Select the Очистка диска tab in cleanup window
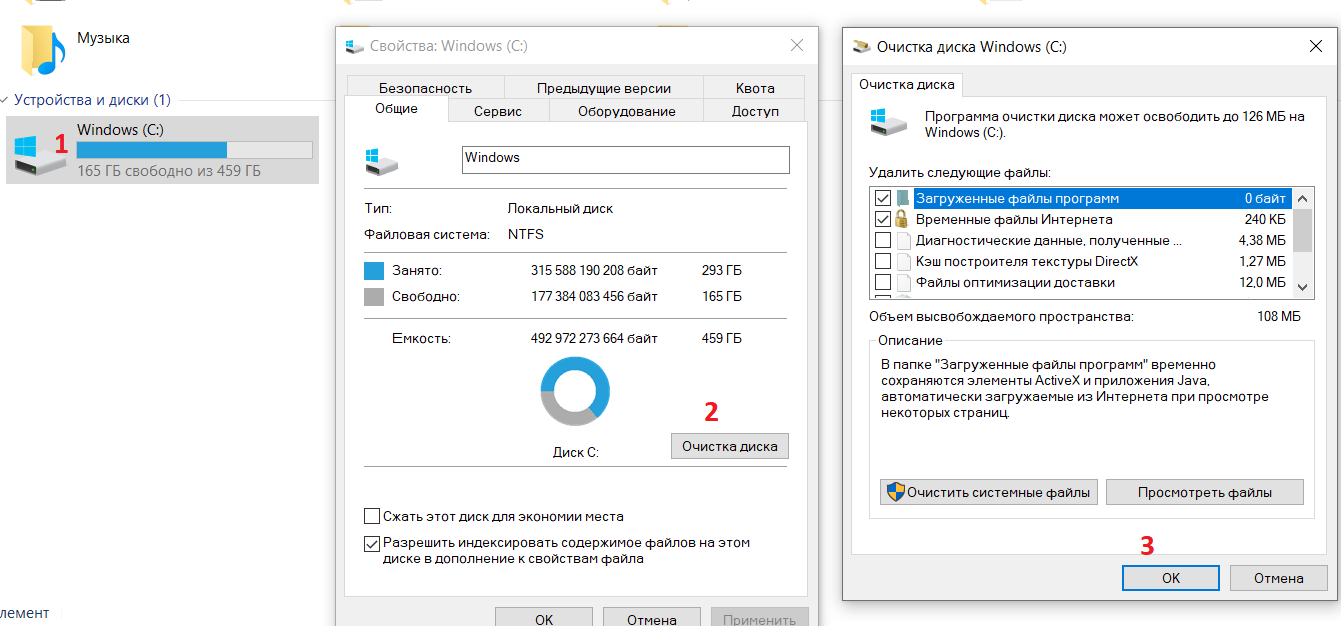The height and width of the screenshot is (626, 1341). point(908,85)
